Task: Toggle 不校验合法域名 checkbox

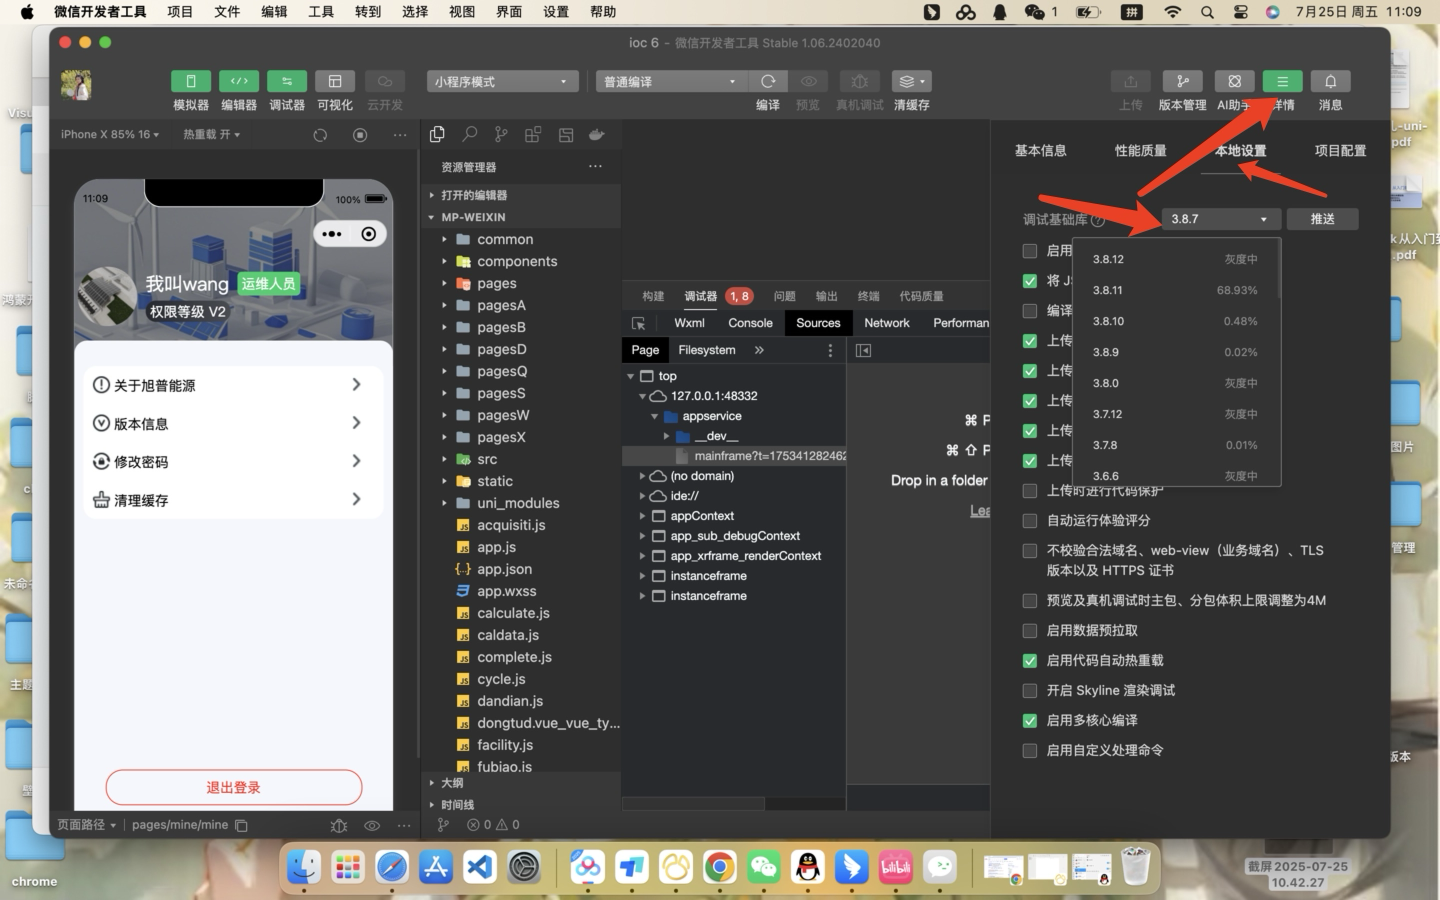Action: click(x=1030, y=550)
